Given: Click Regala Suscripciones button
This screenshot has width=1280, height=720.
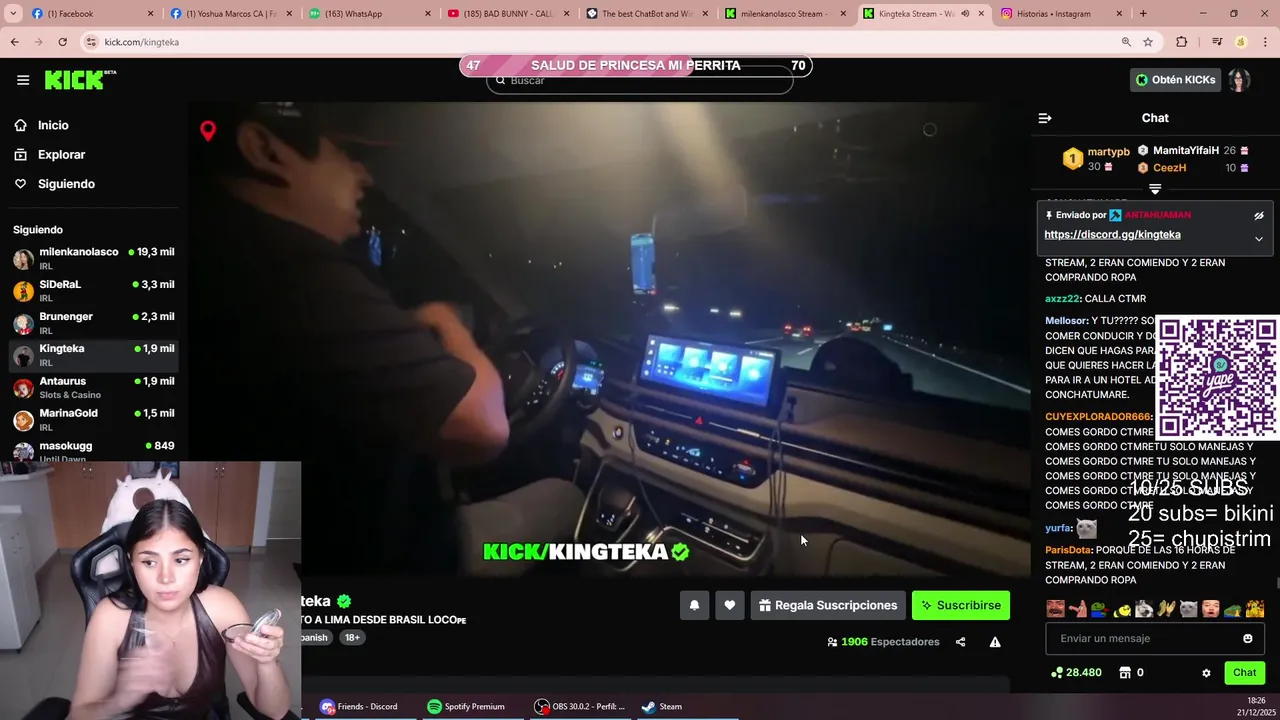Looking at the screenshot, I should 828,605.
